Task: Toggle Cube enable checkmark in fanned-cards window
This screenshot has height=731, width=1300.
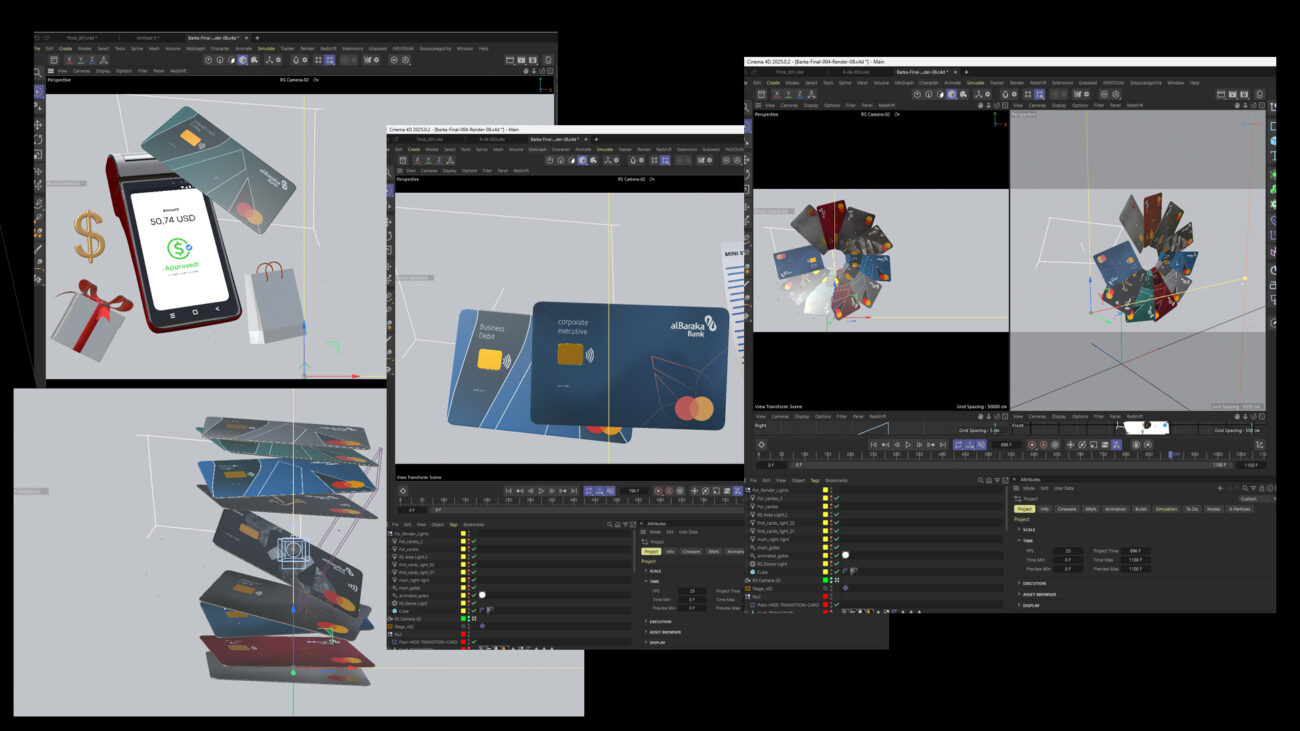Action: [836, 572]
